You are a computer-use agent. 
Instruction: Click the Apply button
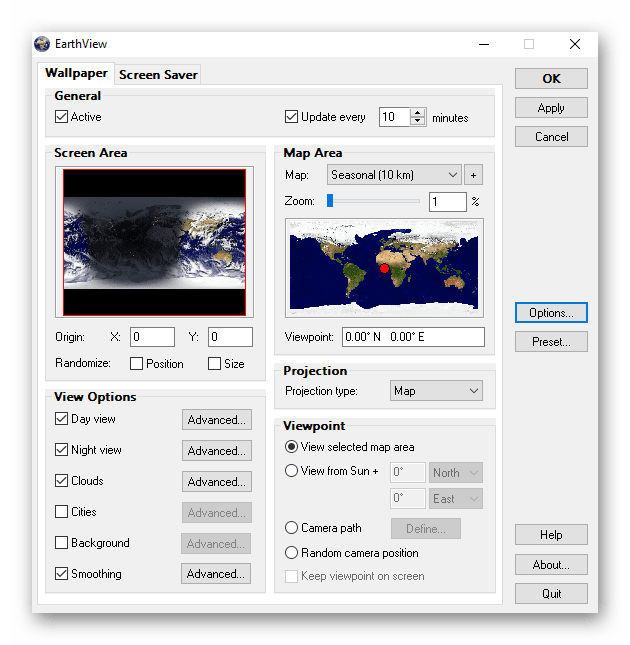coord(551,108)
